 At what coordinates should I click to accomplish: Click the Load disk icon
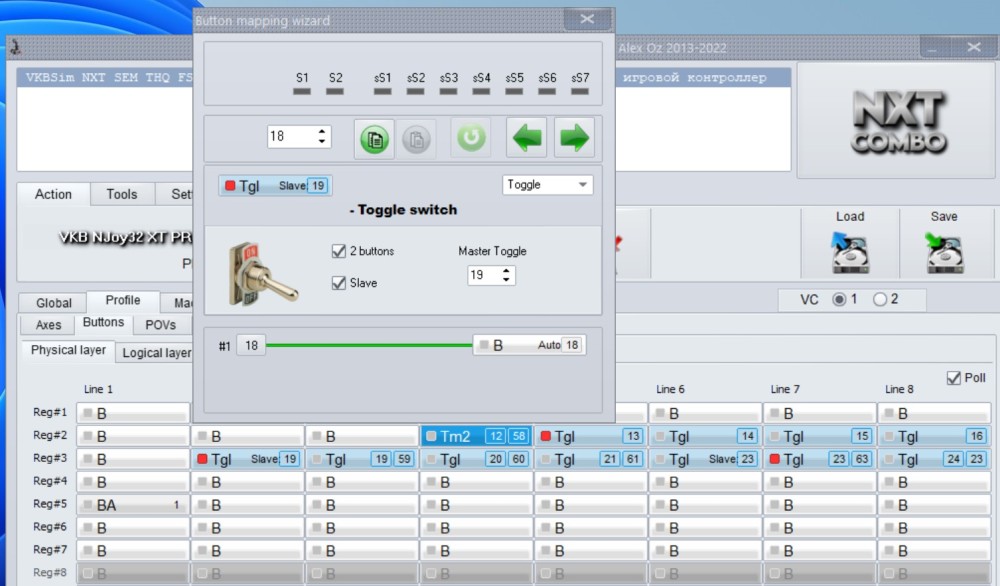850,253
